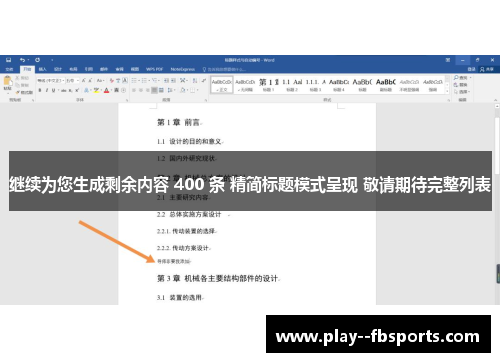Switch to the View ribbon tab

135,69
